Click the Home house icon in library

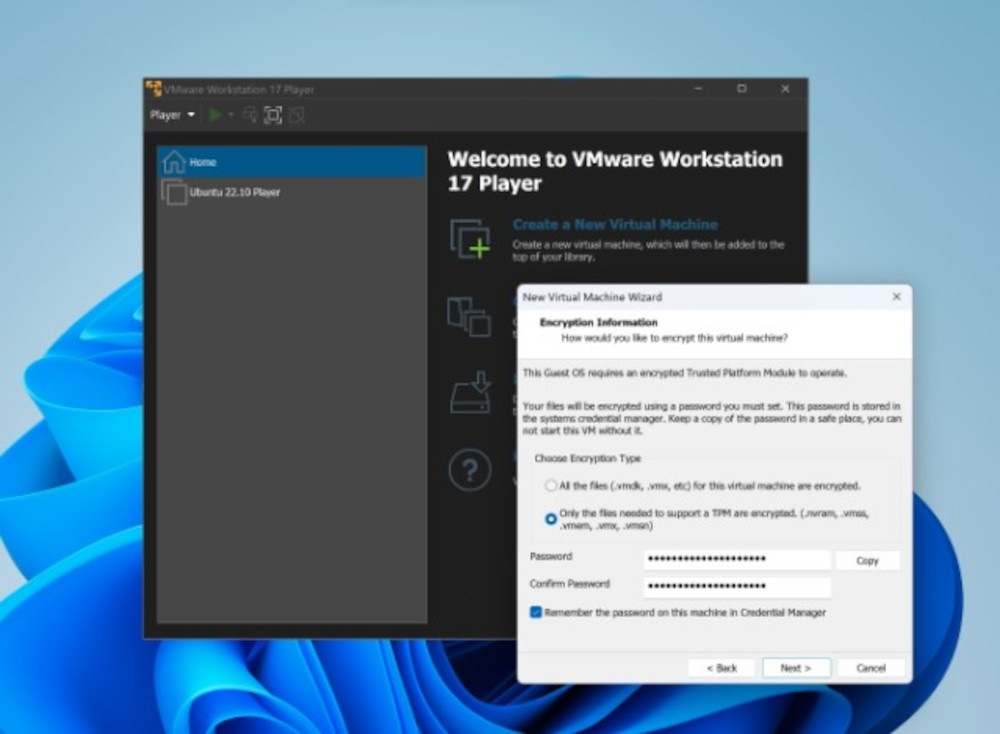174,162
